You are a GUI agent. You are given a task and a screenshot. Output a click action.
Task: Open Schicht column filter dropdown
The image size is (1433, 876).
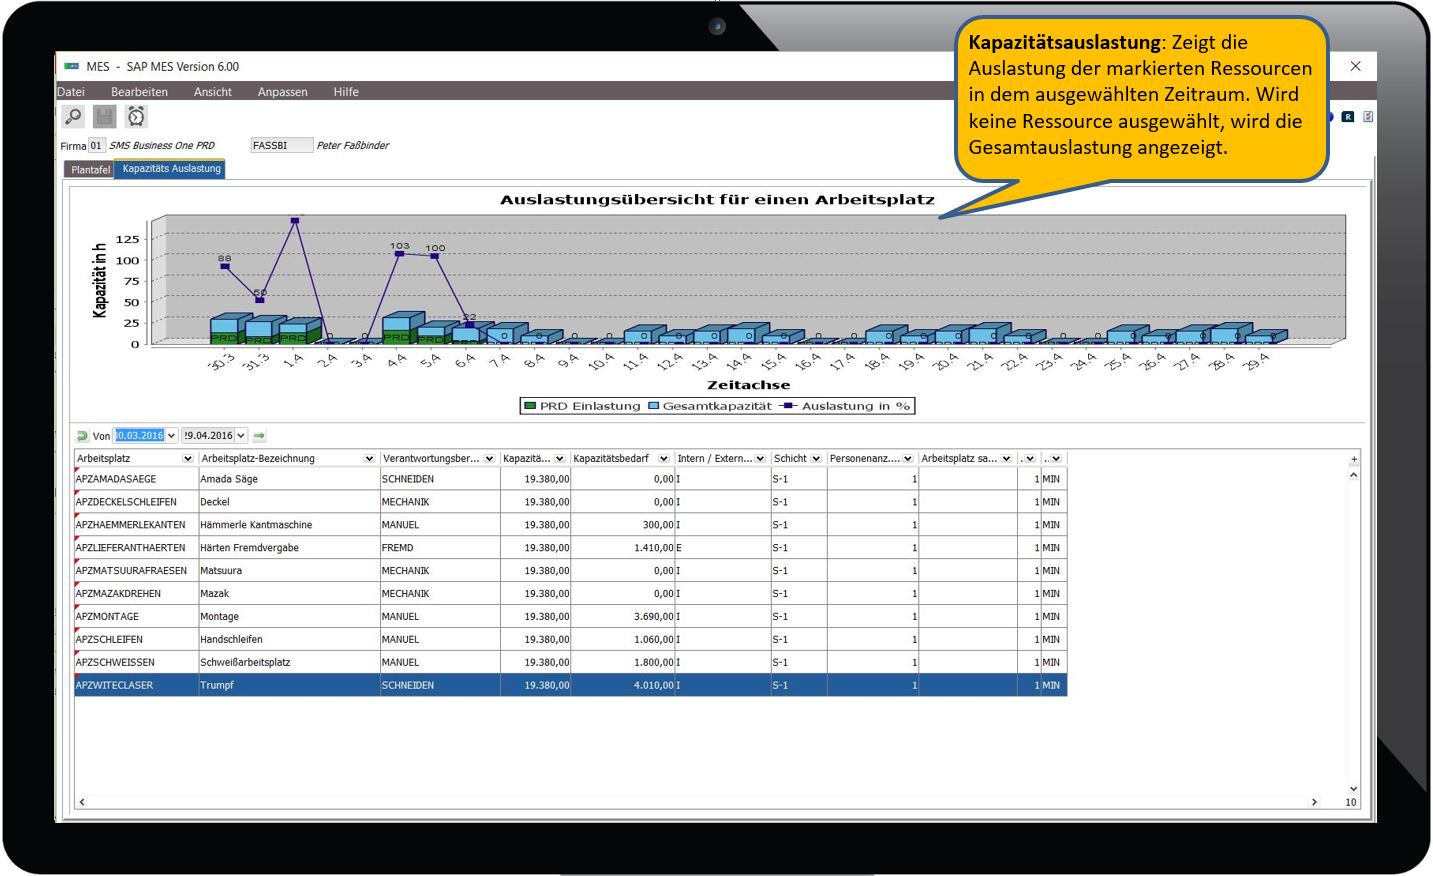pos(816,459)
